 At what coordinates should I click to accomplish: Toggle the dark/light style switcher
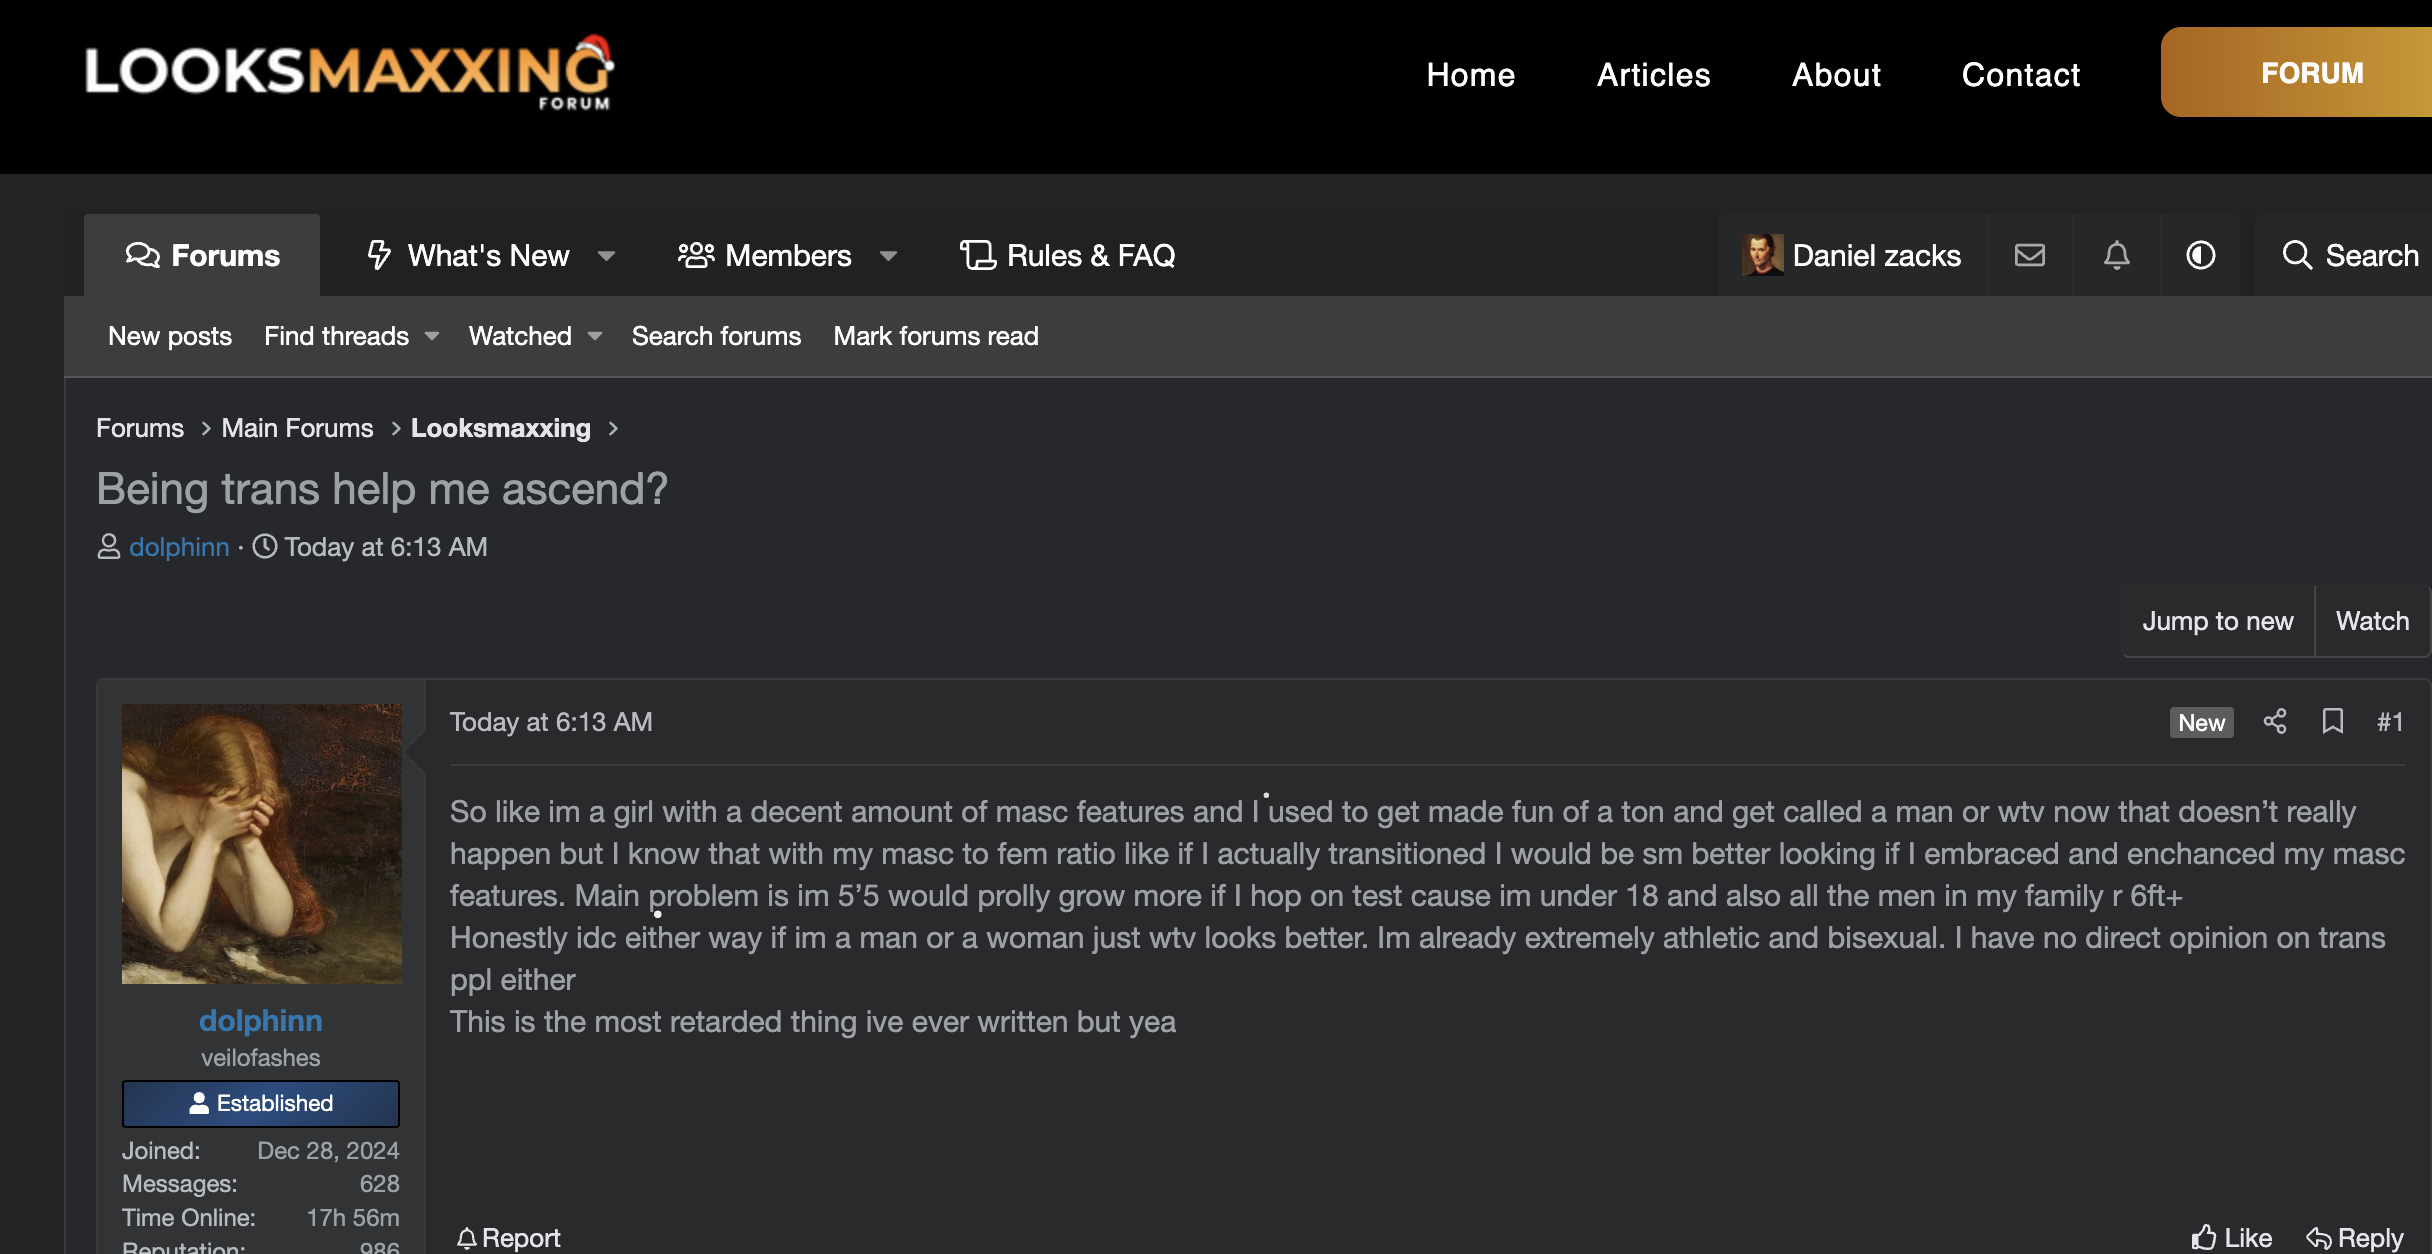tap(2201, 256)
